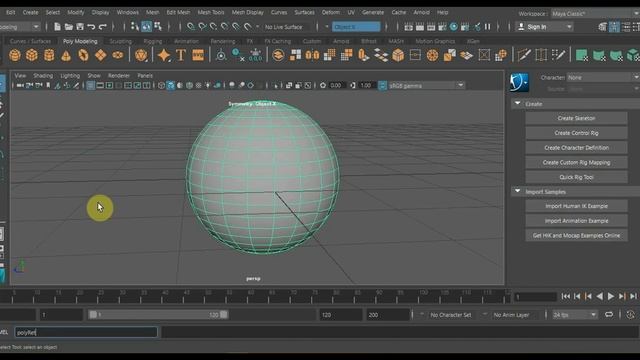Switch to the Rigging shelf tab

pyautogui.click(x=153, y=41)
